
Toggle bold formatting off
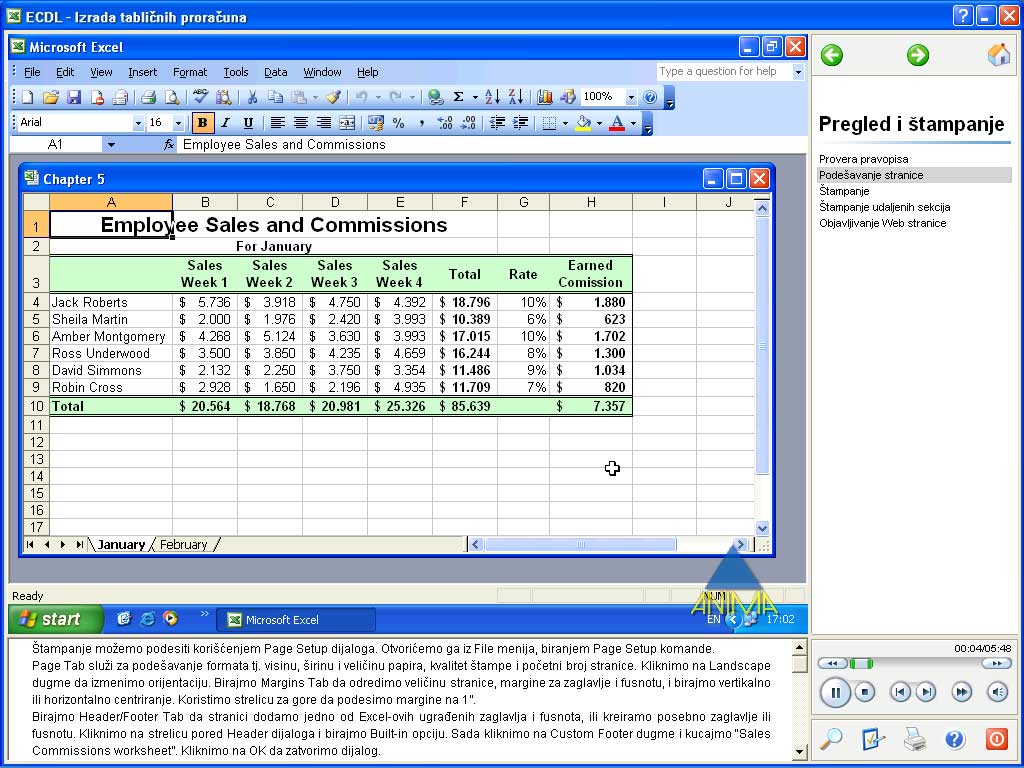click(x=201, y=122)
